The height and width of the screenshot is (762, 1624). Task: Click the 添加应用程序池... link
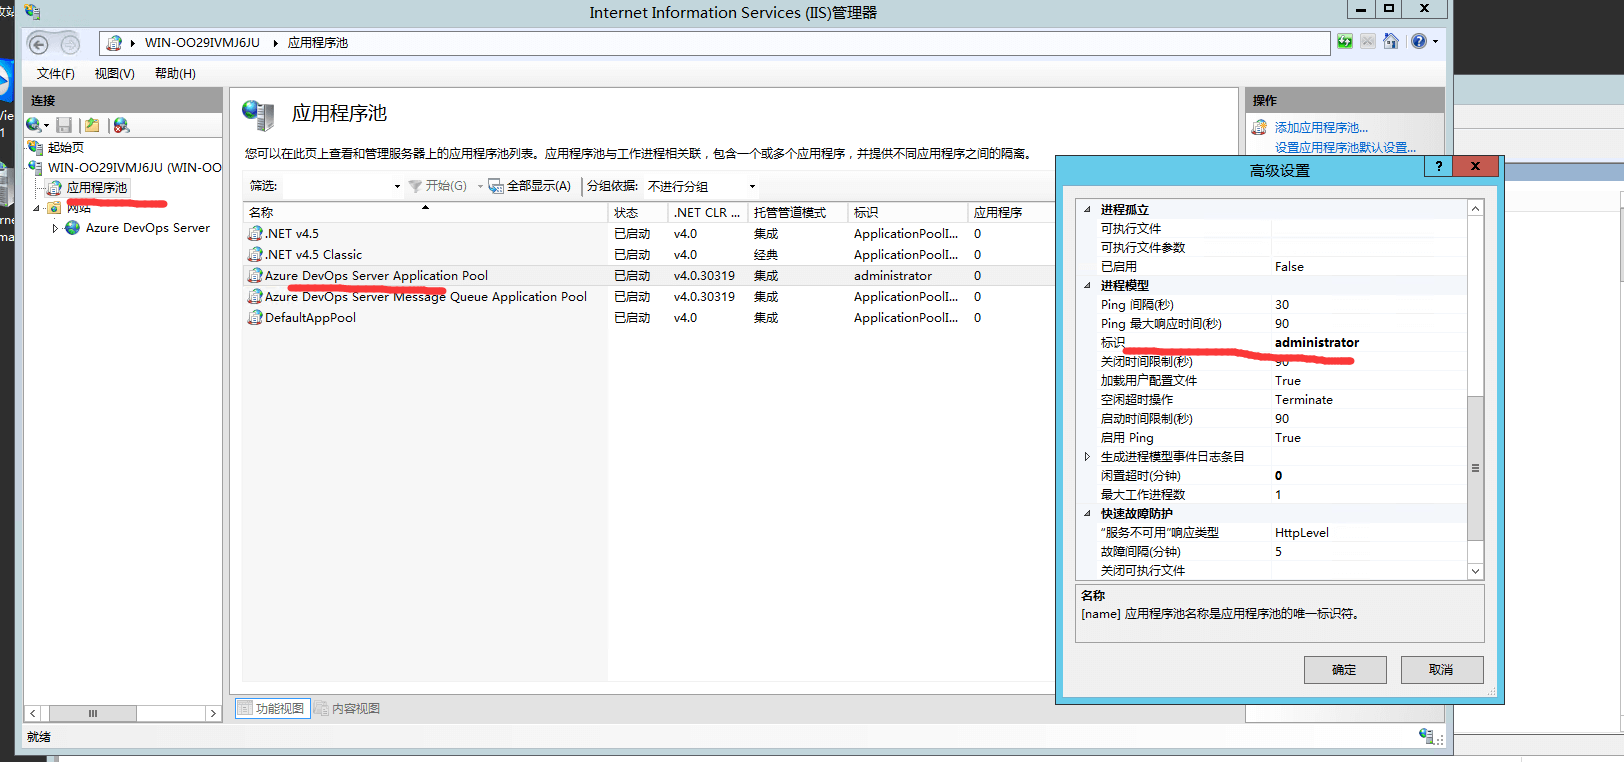point(1320,128)
